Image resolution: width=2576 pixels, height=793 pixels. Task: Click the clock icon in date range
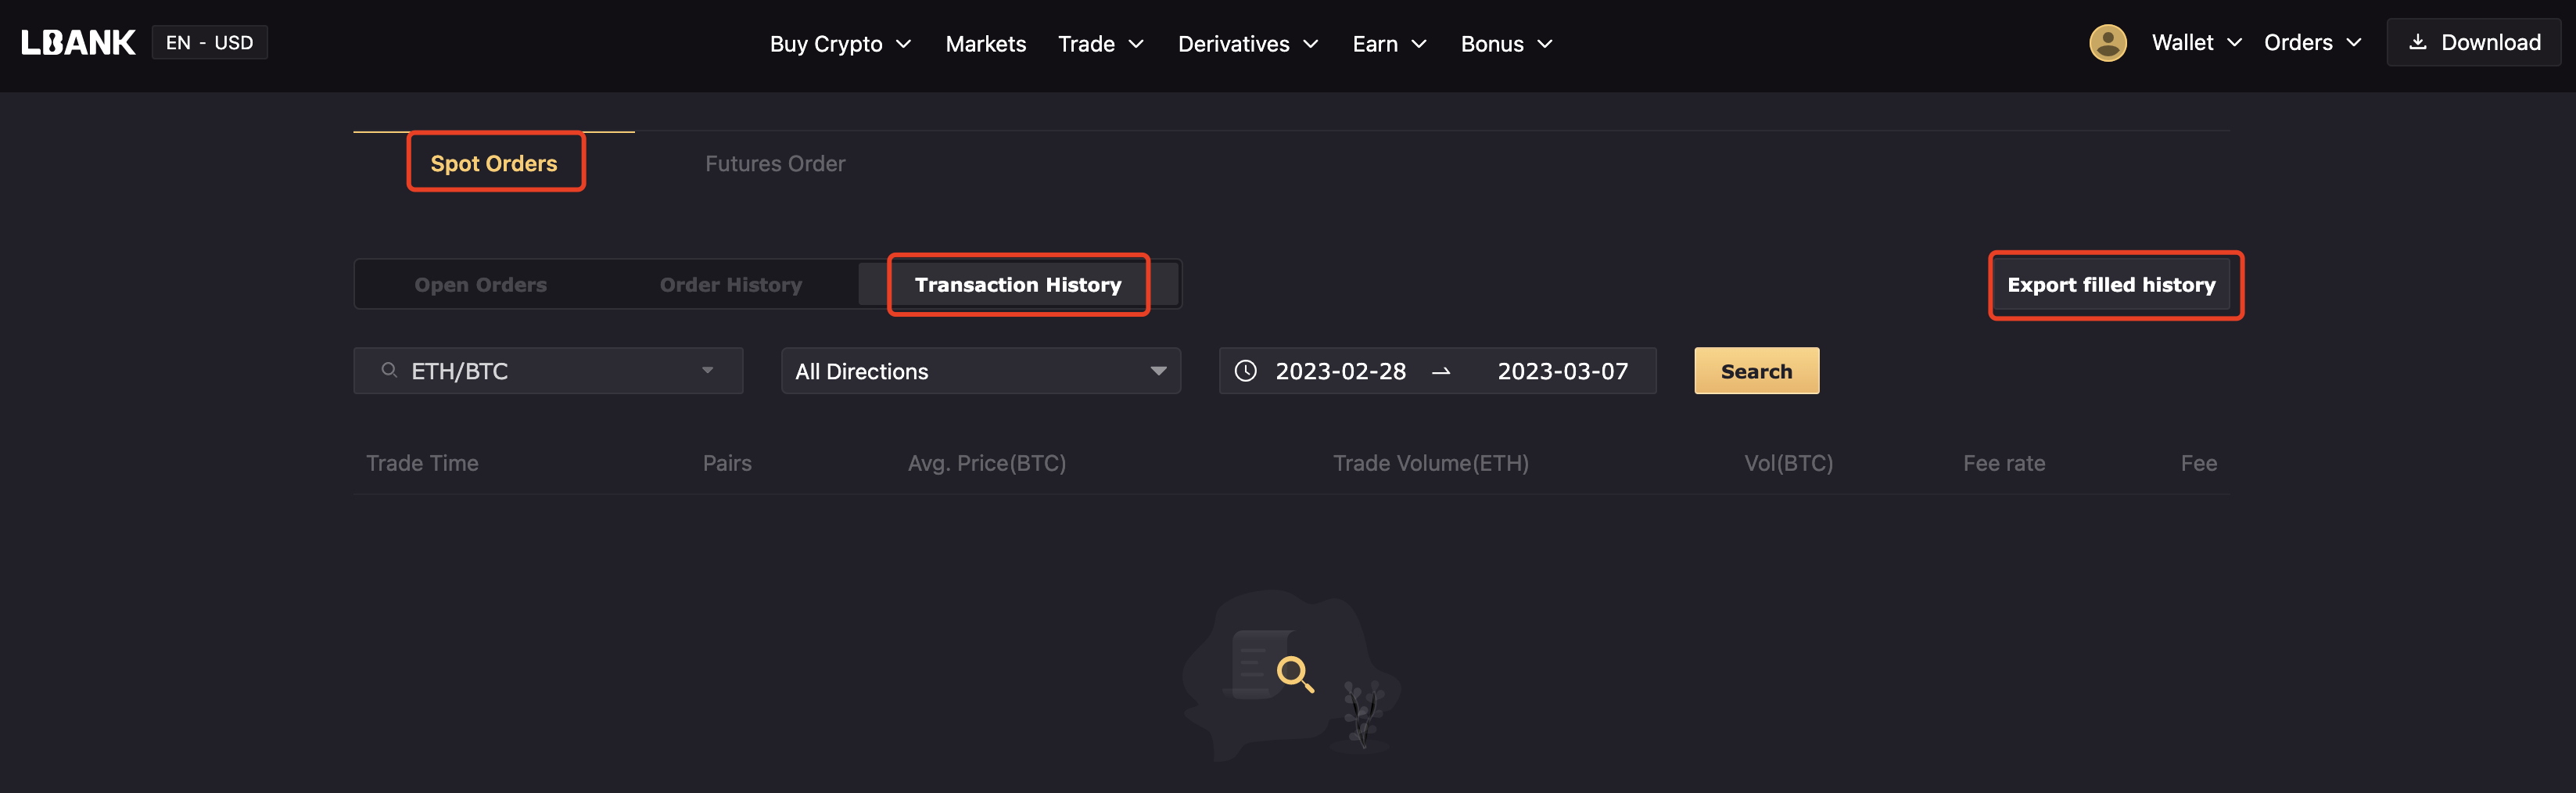[x=1245, y=371]
